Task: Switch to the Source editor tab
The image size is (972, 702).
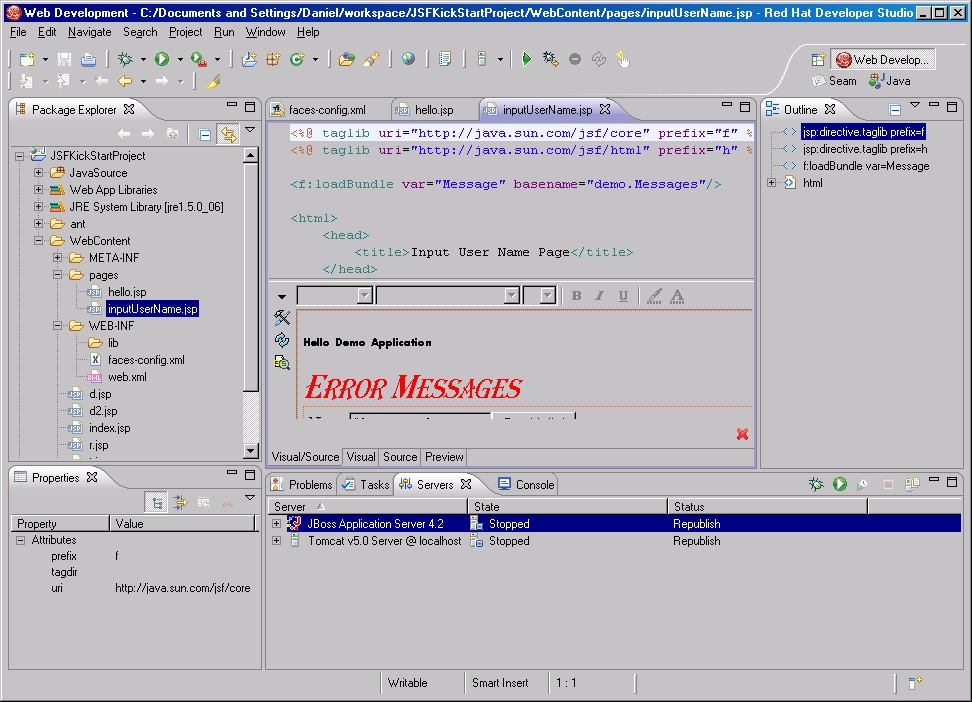Action: point(400,457)
